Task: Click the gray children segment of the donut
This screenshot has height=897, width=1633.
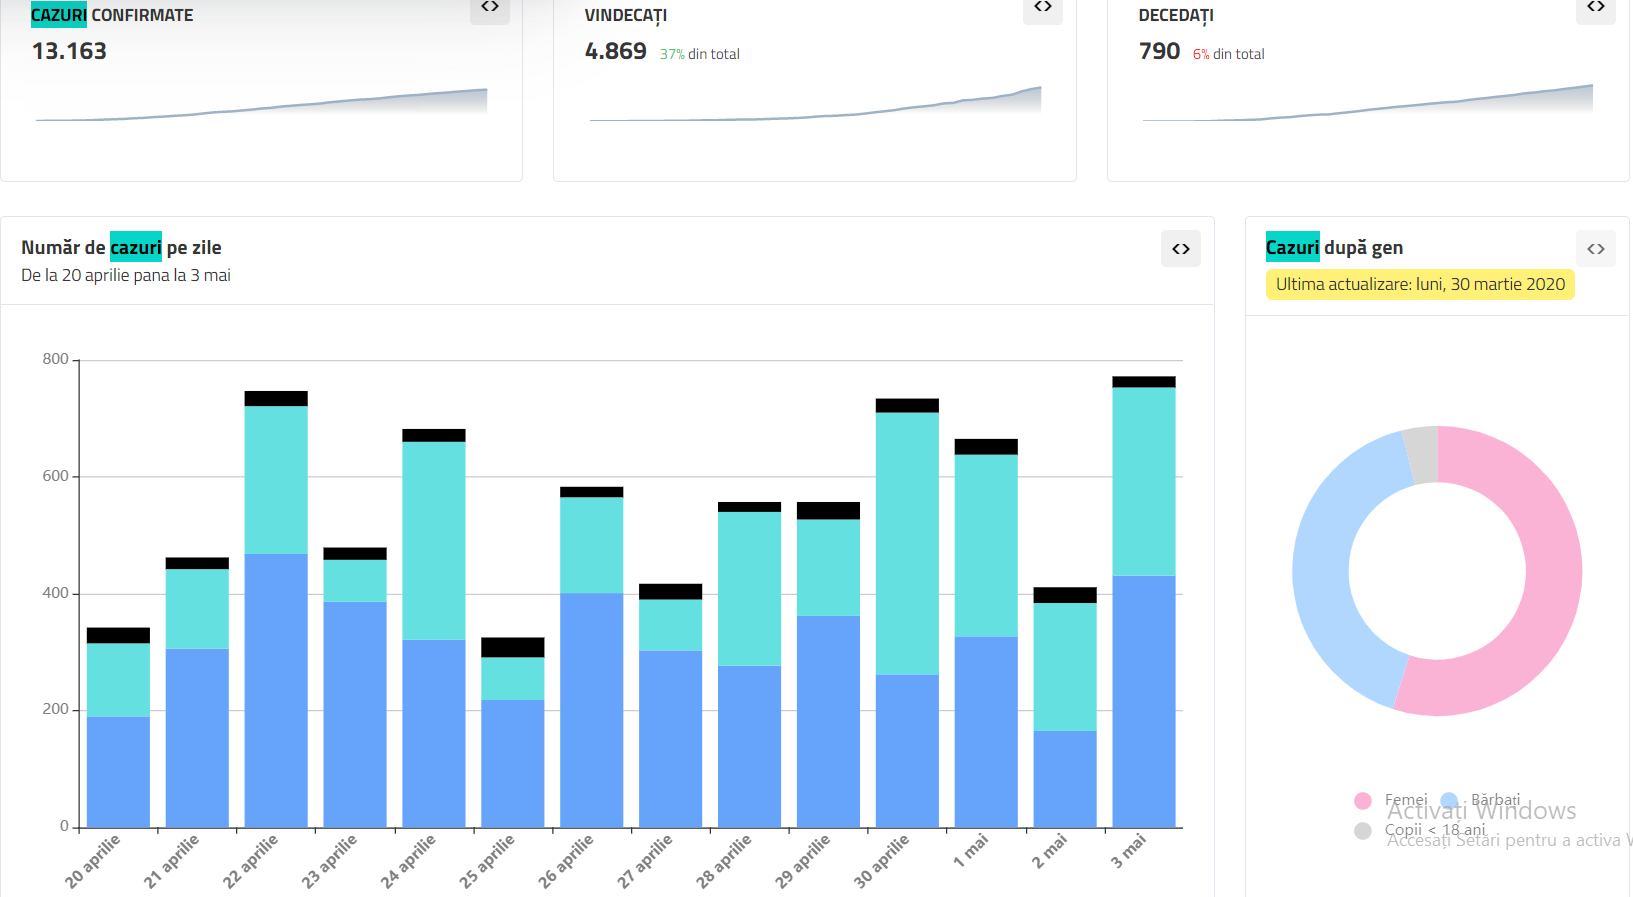Action: [1422, 455]
